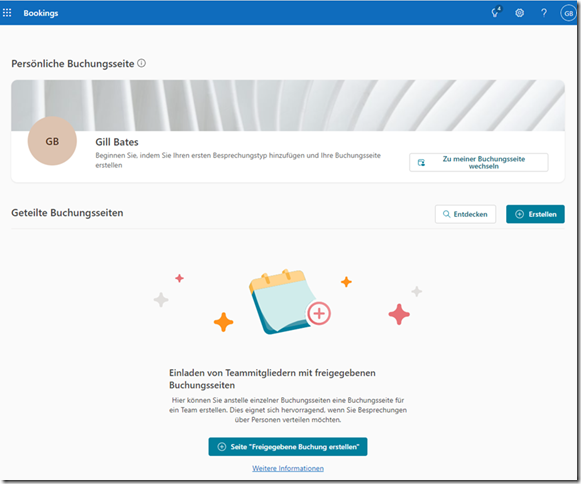Click Seite "Freigegebene Buchung erstellen" button
The height and width of the screenshot is (484, 581).
288,447
